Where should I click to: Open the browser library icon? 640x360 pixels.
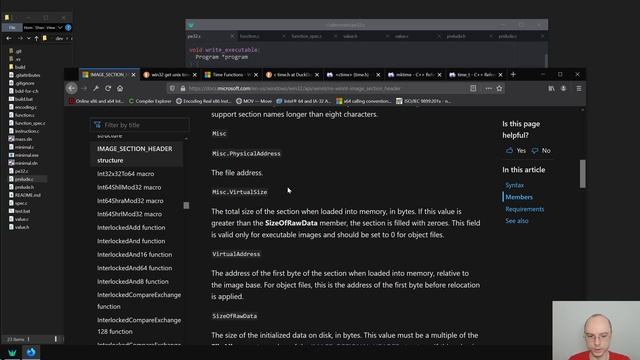[551, 88]
